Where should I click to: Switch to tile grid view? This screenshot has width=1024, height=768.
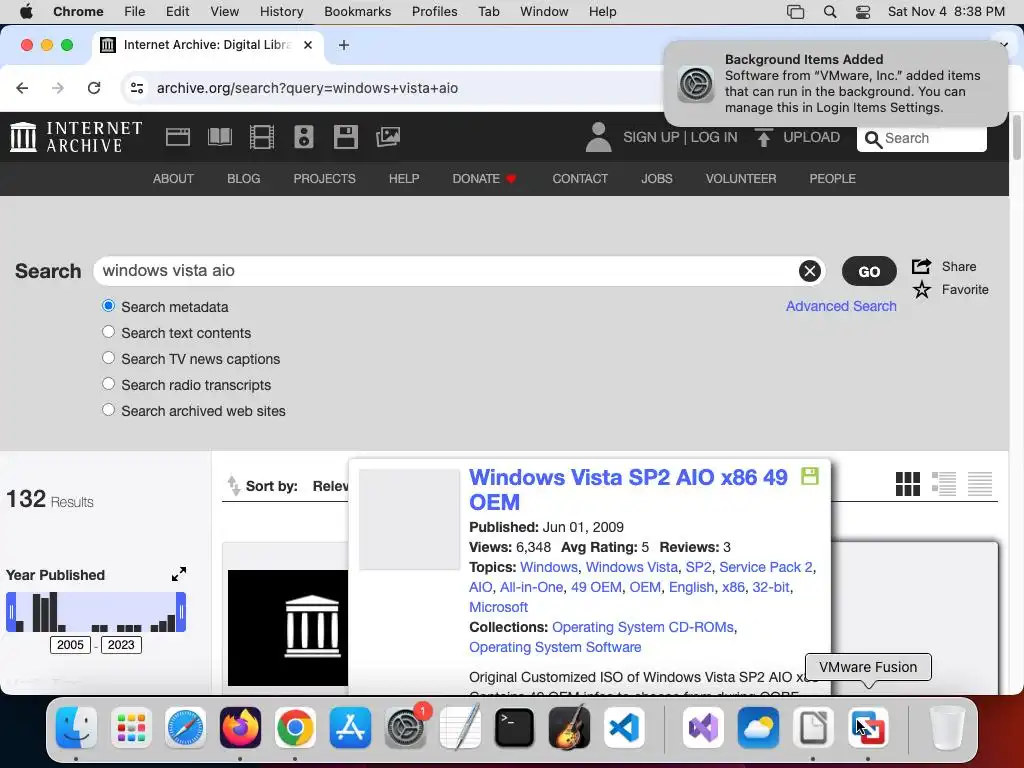908,484
